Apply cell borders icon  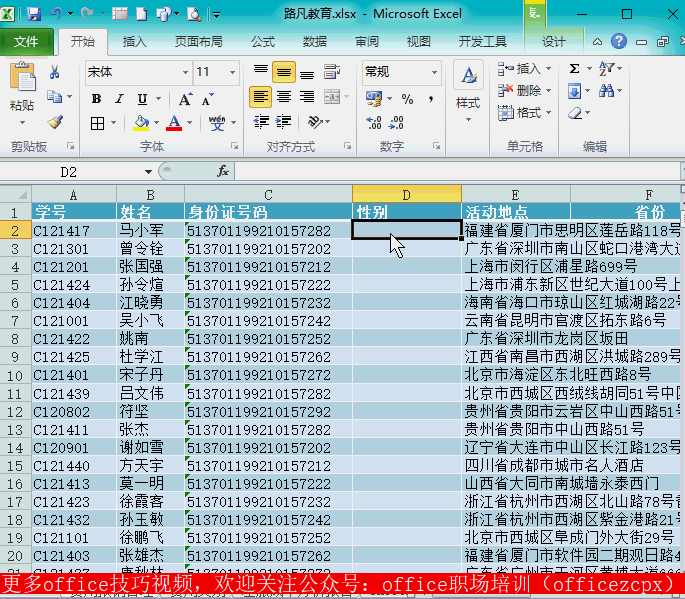(97, 123)
